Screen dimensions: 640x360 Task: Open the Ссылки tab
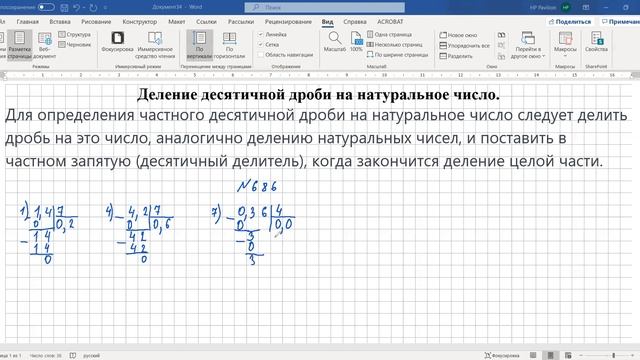pos(207,22)
